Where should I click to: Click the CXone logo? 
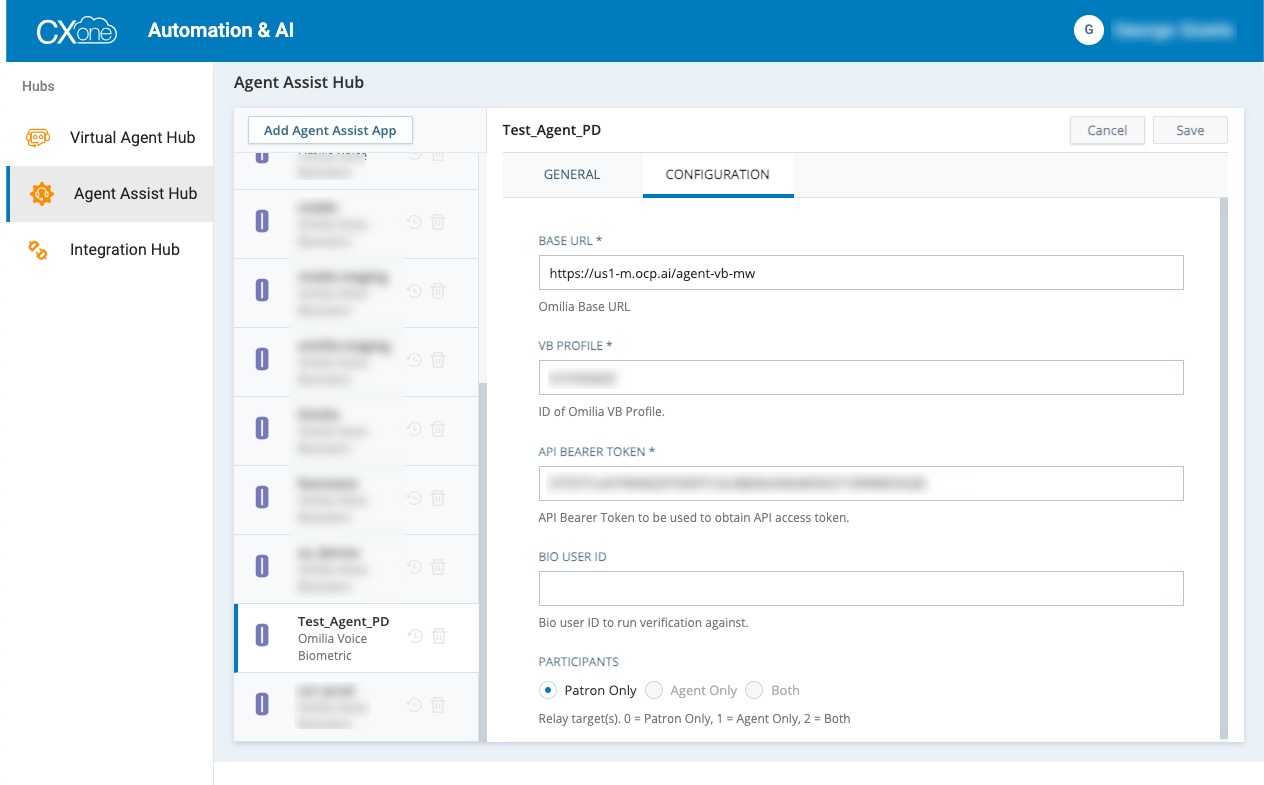click(77, 31)
